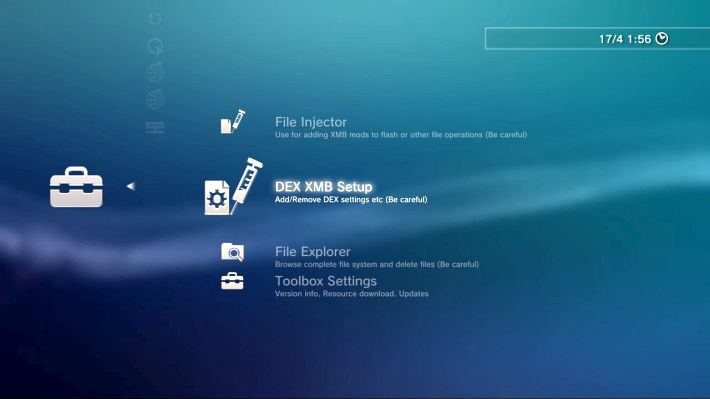This screenshot has height=399, width=710.
Task: Select the File Injector title
Action: pyautogui.click(x=311, y=122)
